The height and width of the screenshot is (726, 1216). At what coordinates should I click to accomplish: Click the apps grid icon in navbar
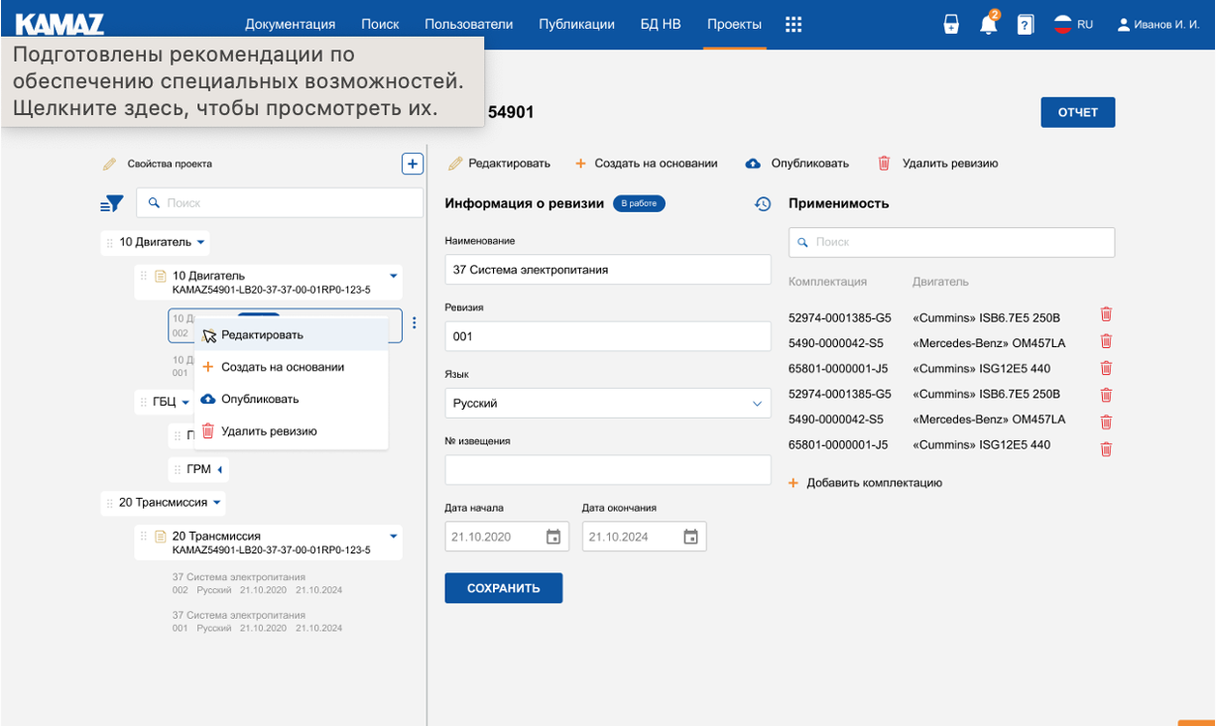[793, 25]
